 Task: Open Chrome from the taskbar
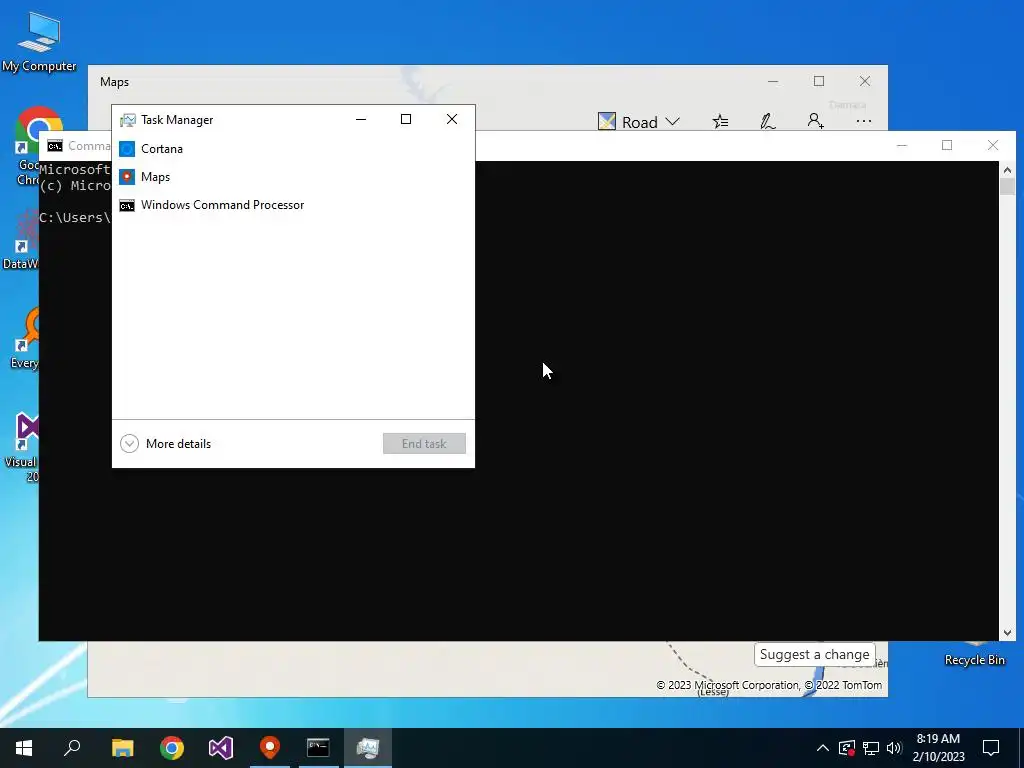[x=172, y=748]
